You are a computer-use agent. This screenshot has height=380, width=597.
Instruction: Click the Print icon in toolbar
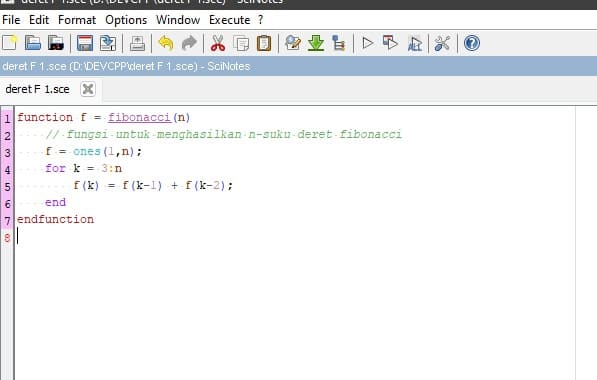137,43
